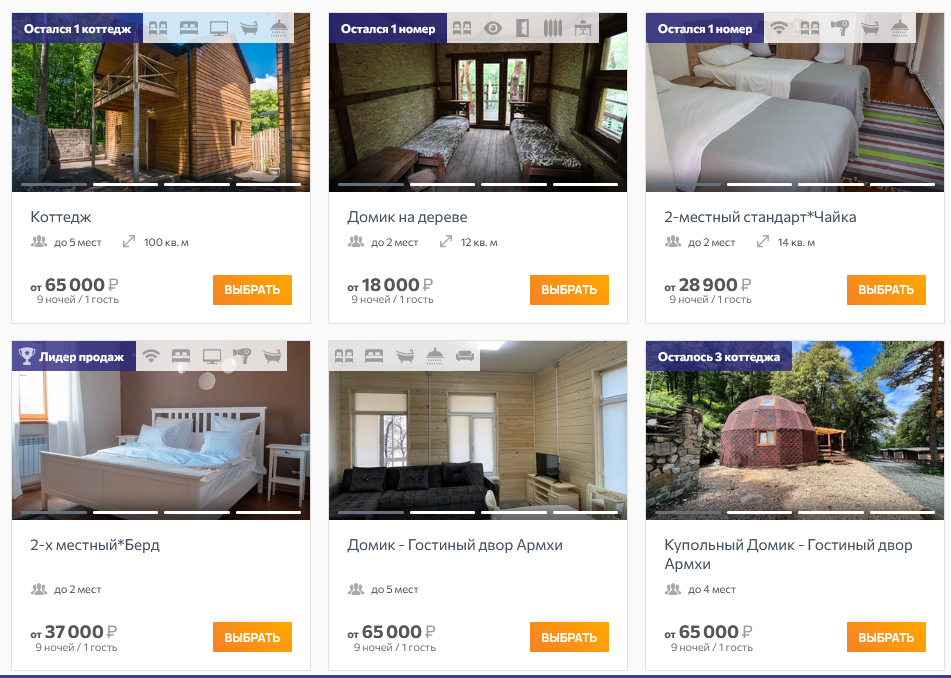The image size is (951, 678).
Task: Jump to last photo indicator on Домик на дереве
Action: click(x=585, y=184)
